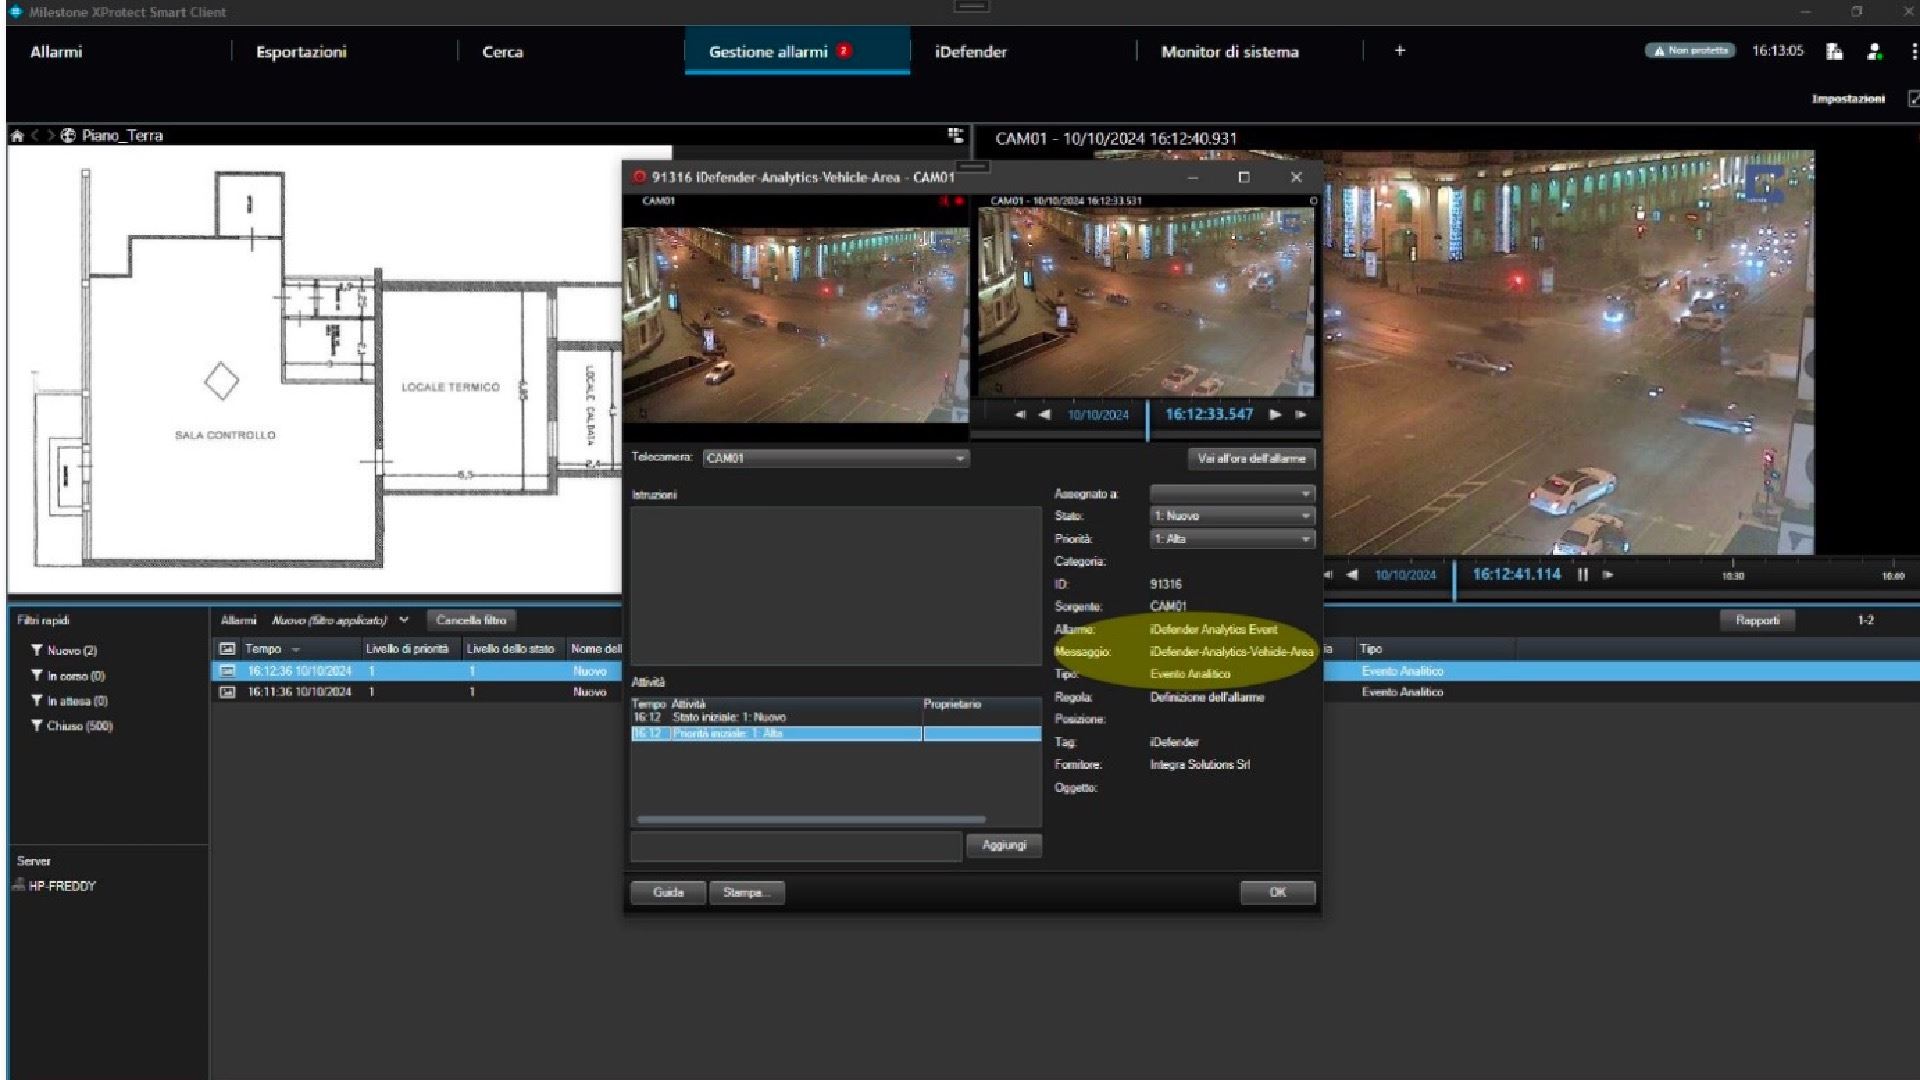Click preview icon of 16:11:36 alarm
The image size is (1920, 1080).
(227, 692)
